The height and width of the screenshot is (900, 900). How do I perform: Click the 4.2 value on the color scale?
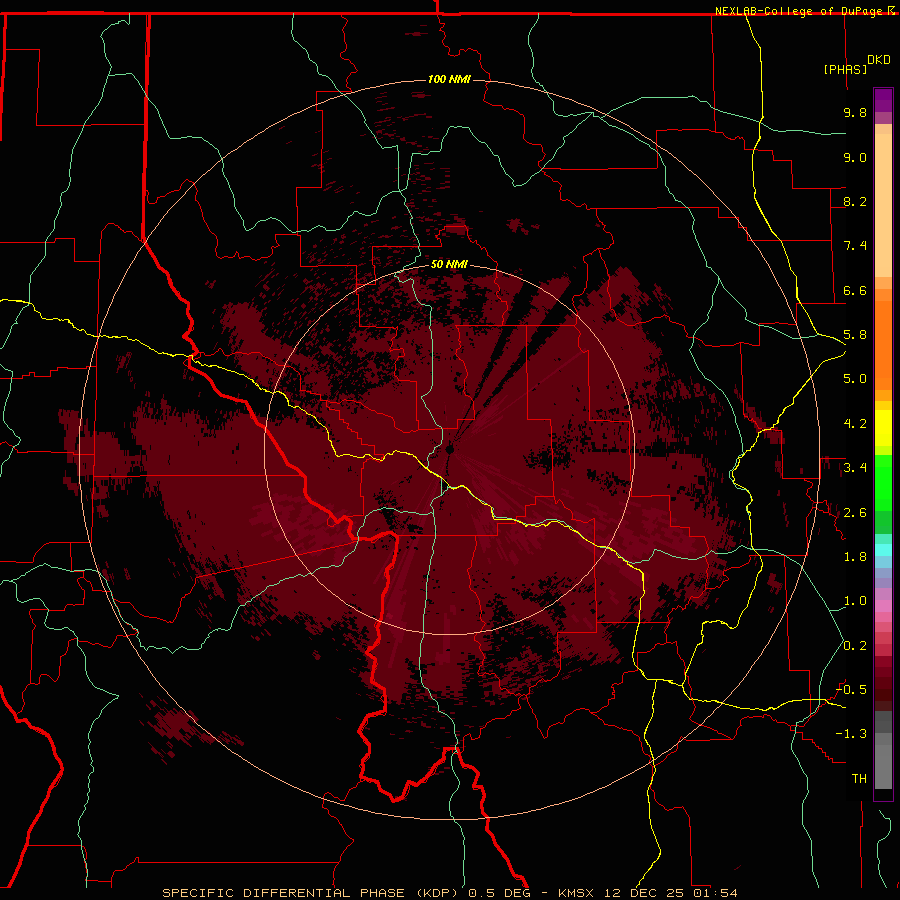[x=855, y=424]
